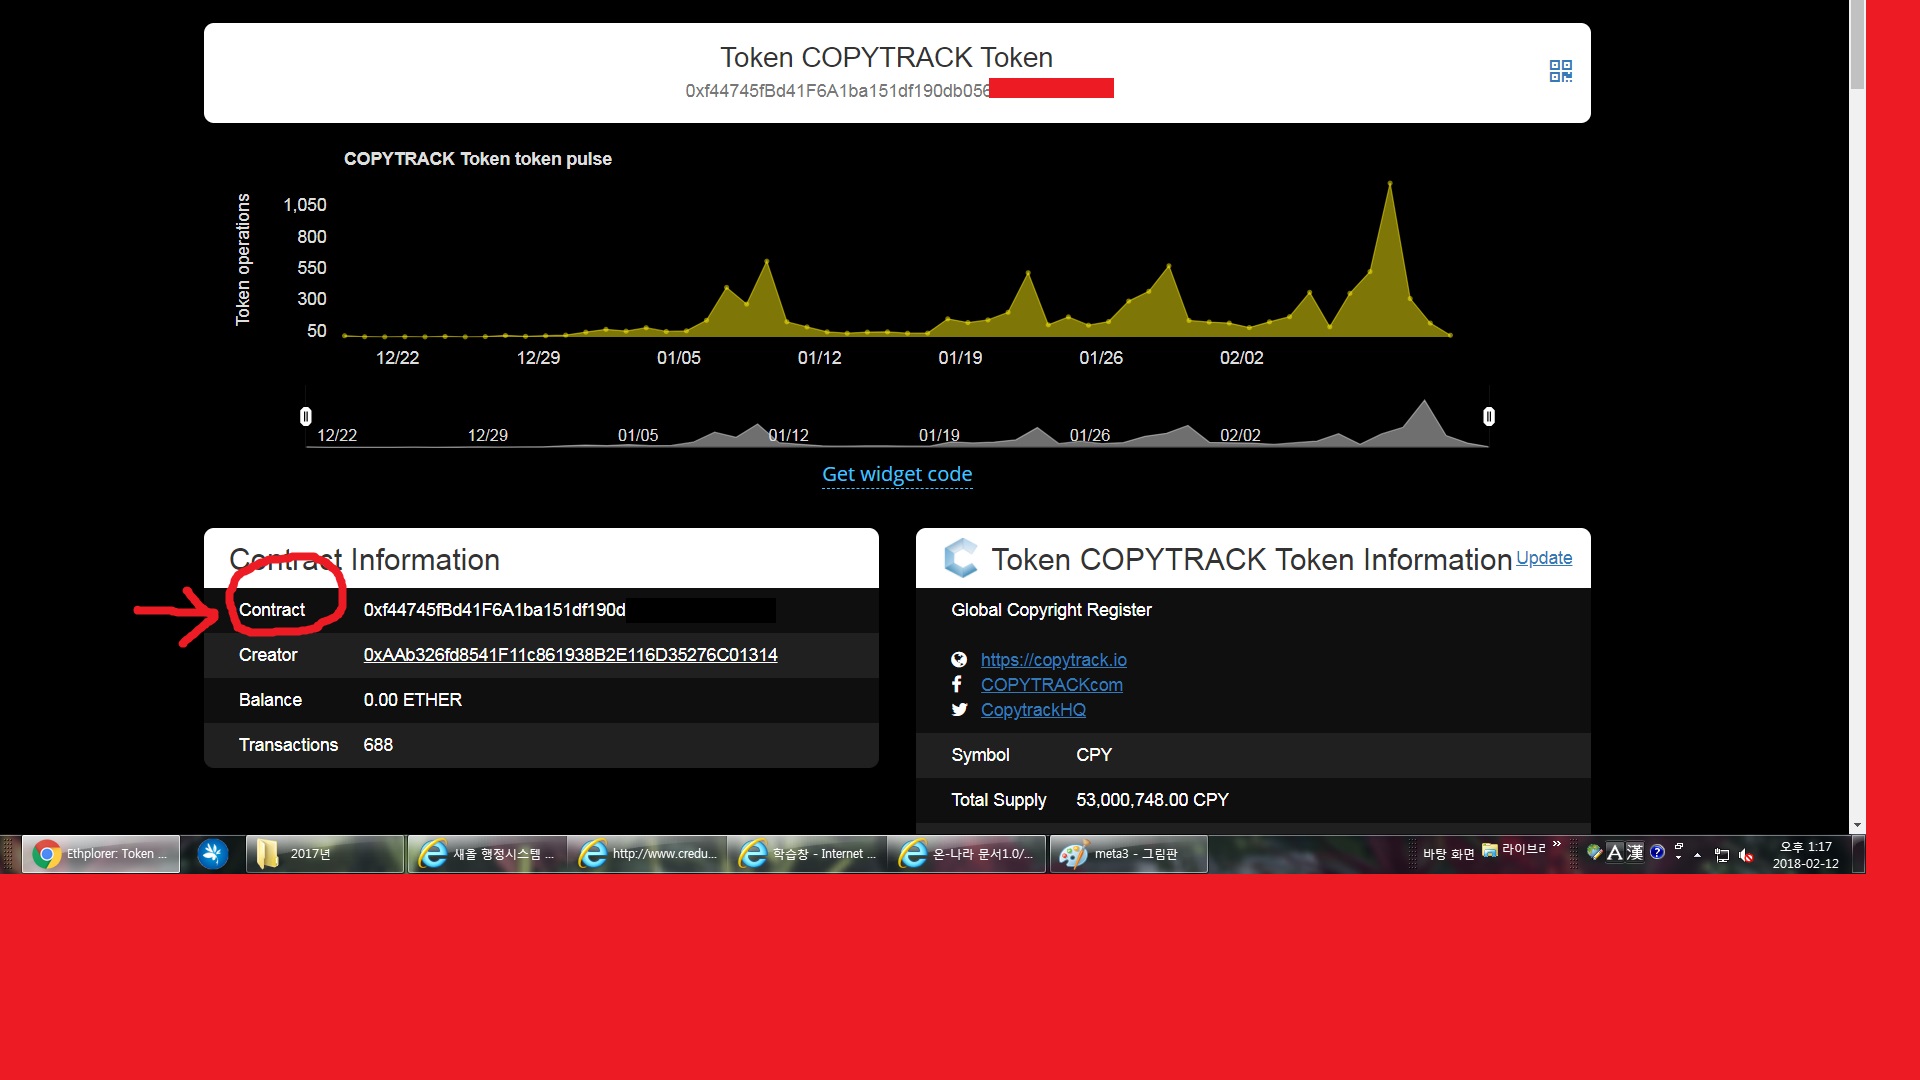Open the CopytrackHQ Twitter link
Viewport: 1920px width, 1080px height.
coord(1033,710)
